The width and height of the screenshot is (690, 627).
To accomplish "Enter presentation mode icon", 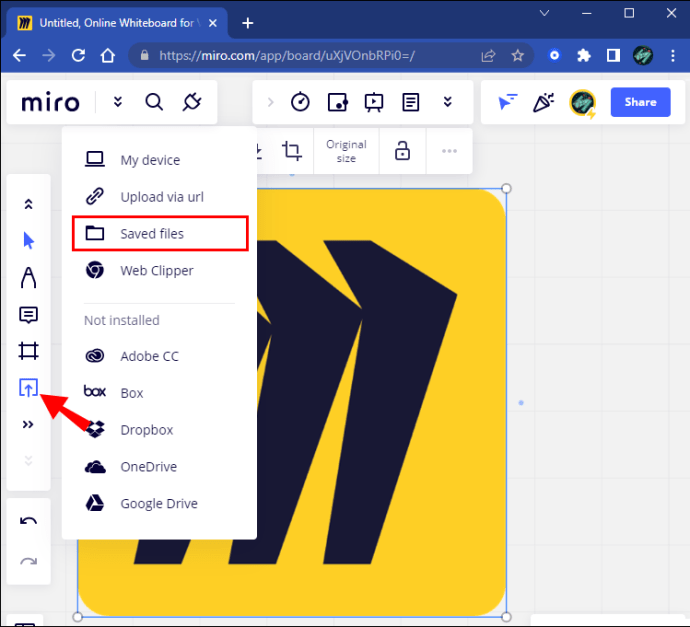I will (x=374, y=103).
